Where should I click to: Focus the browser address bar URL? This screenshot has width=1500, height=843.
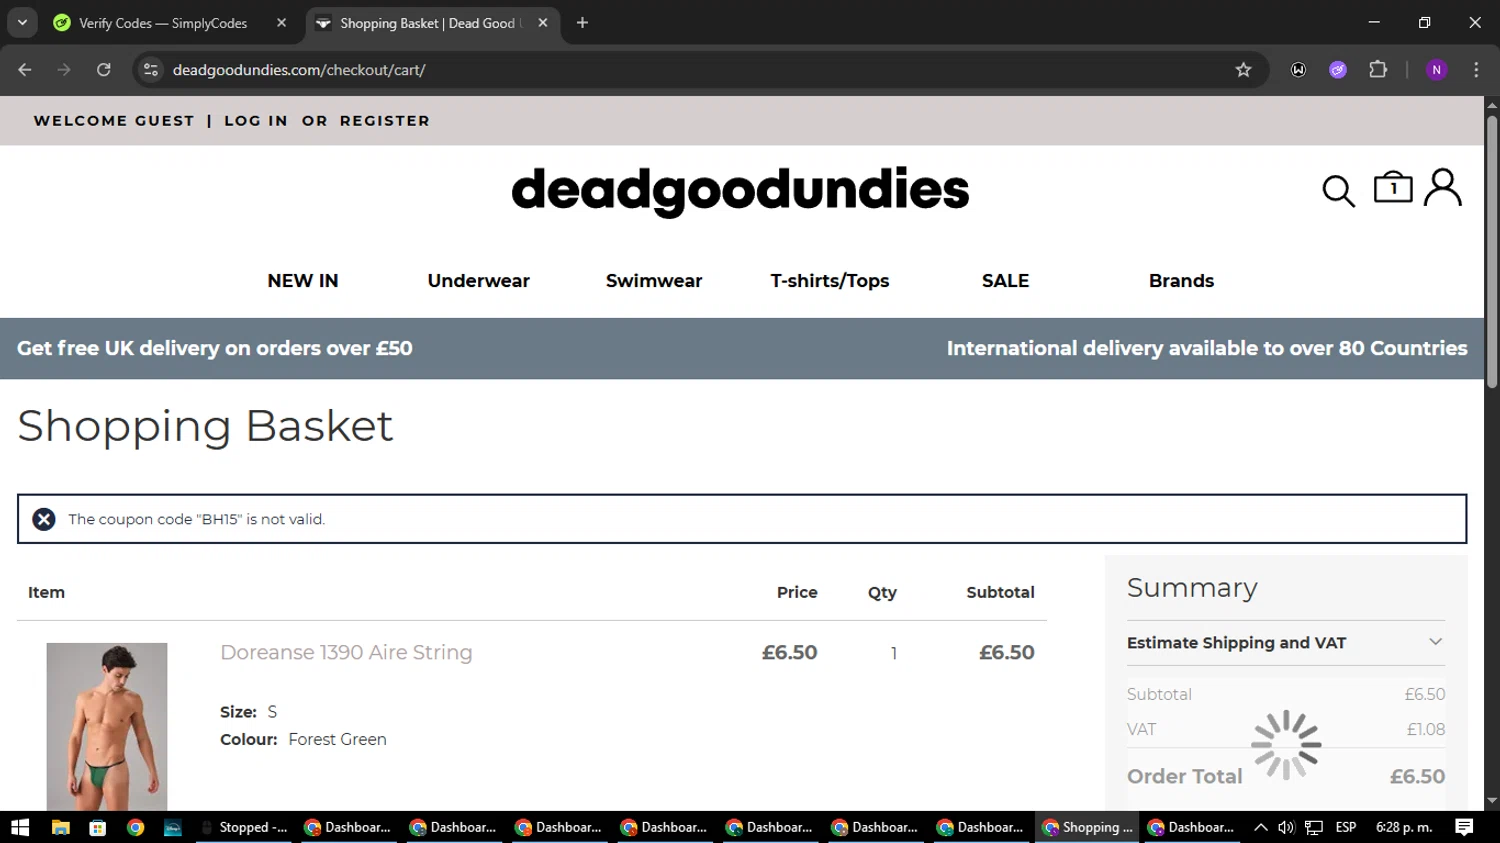(x=299, y=70)
